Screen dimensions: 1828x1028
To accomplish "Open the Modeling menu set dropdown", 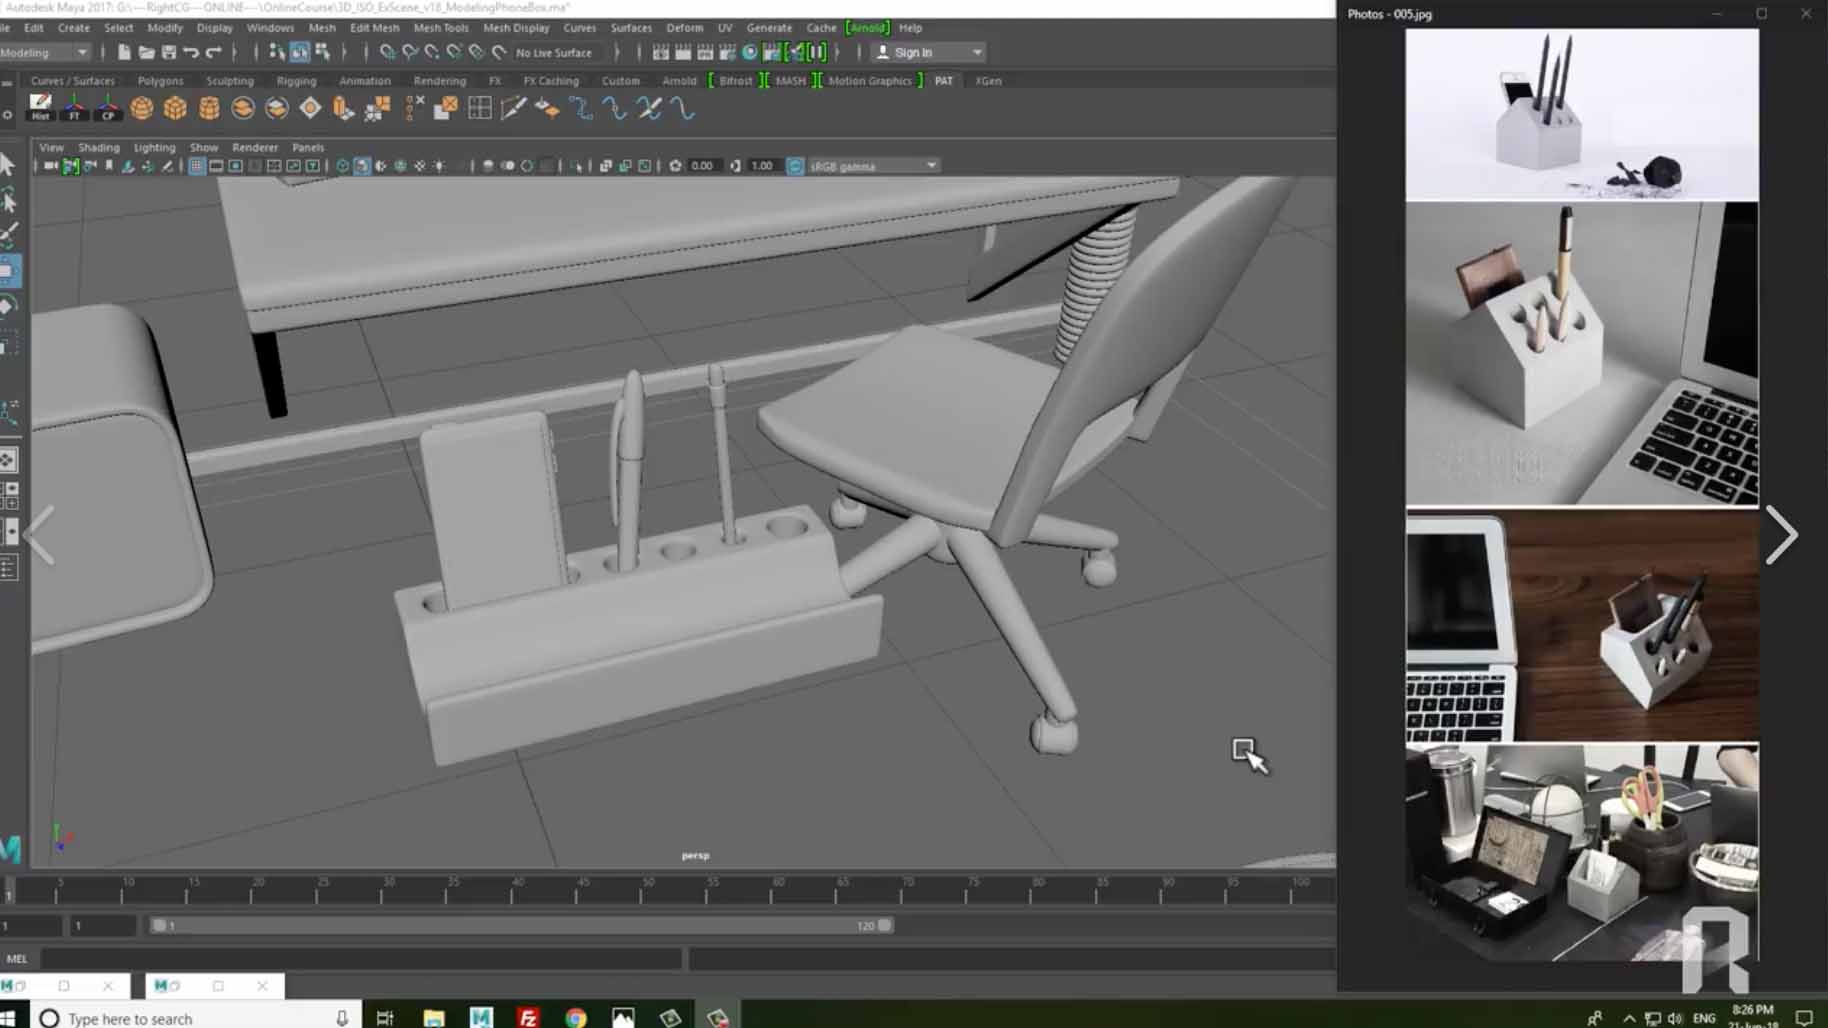I will tap(46, 52).
